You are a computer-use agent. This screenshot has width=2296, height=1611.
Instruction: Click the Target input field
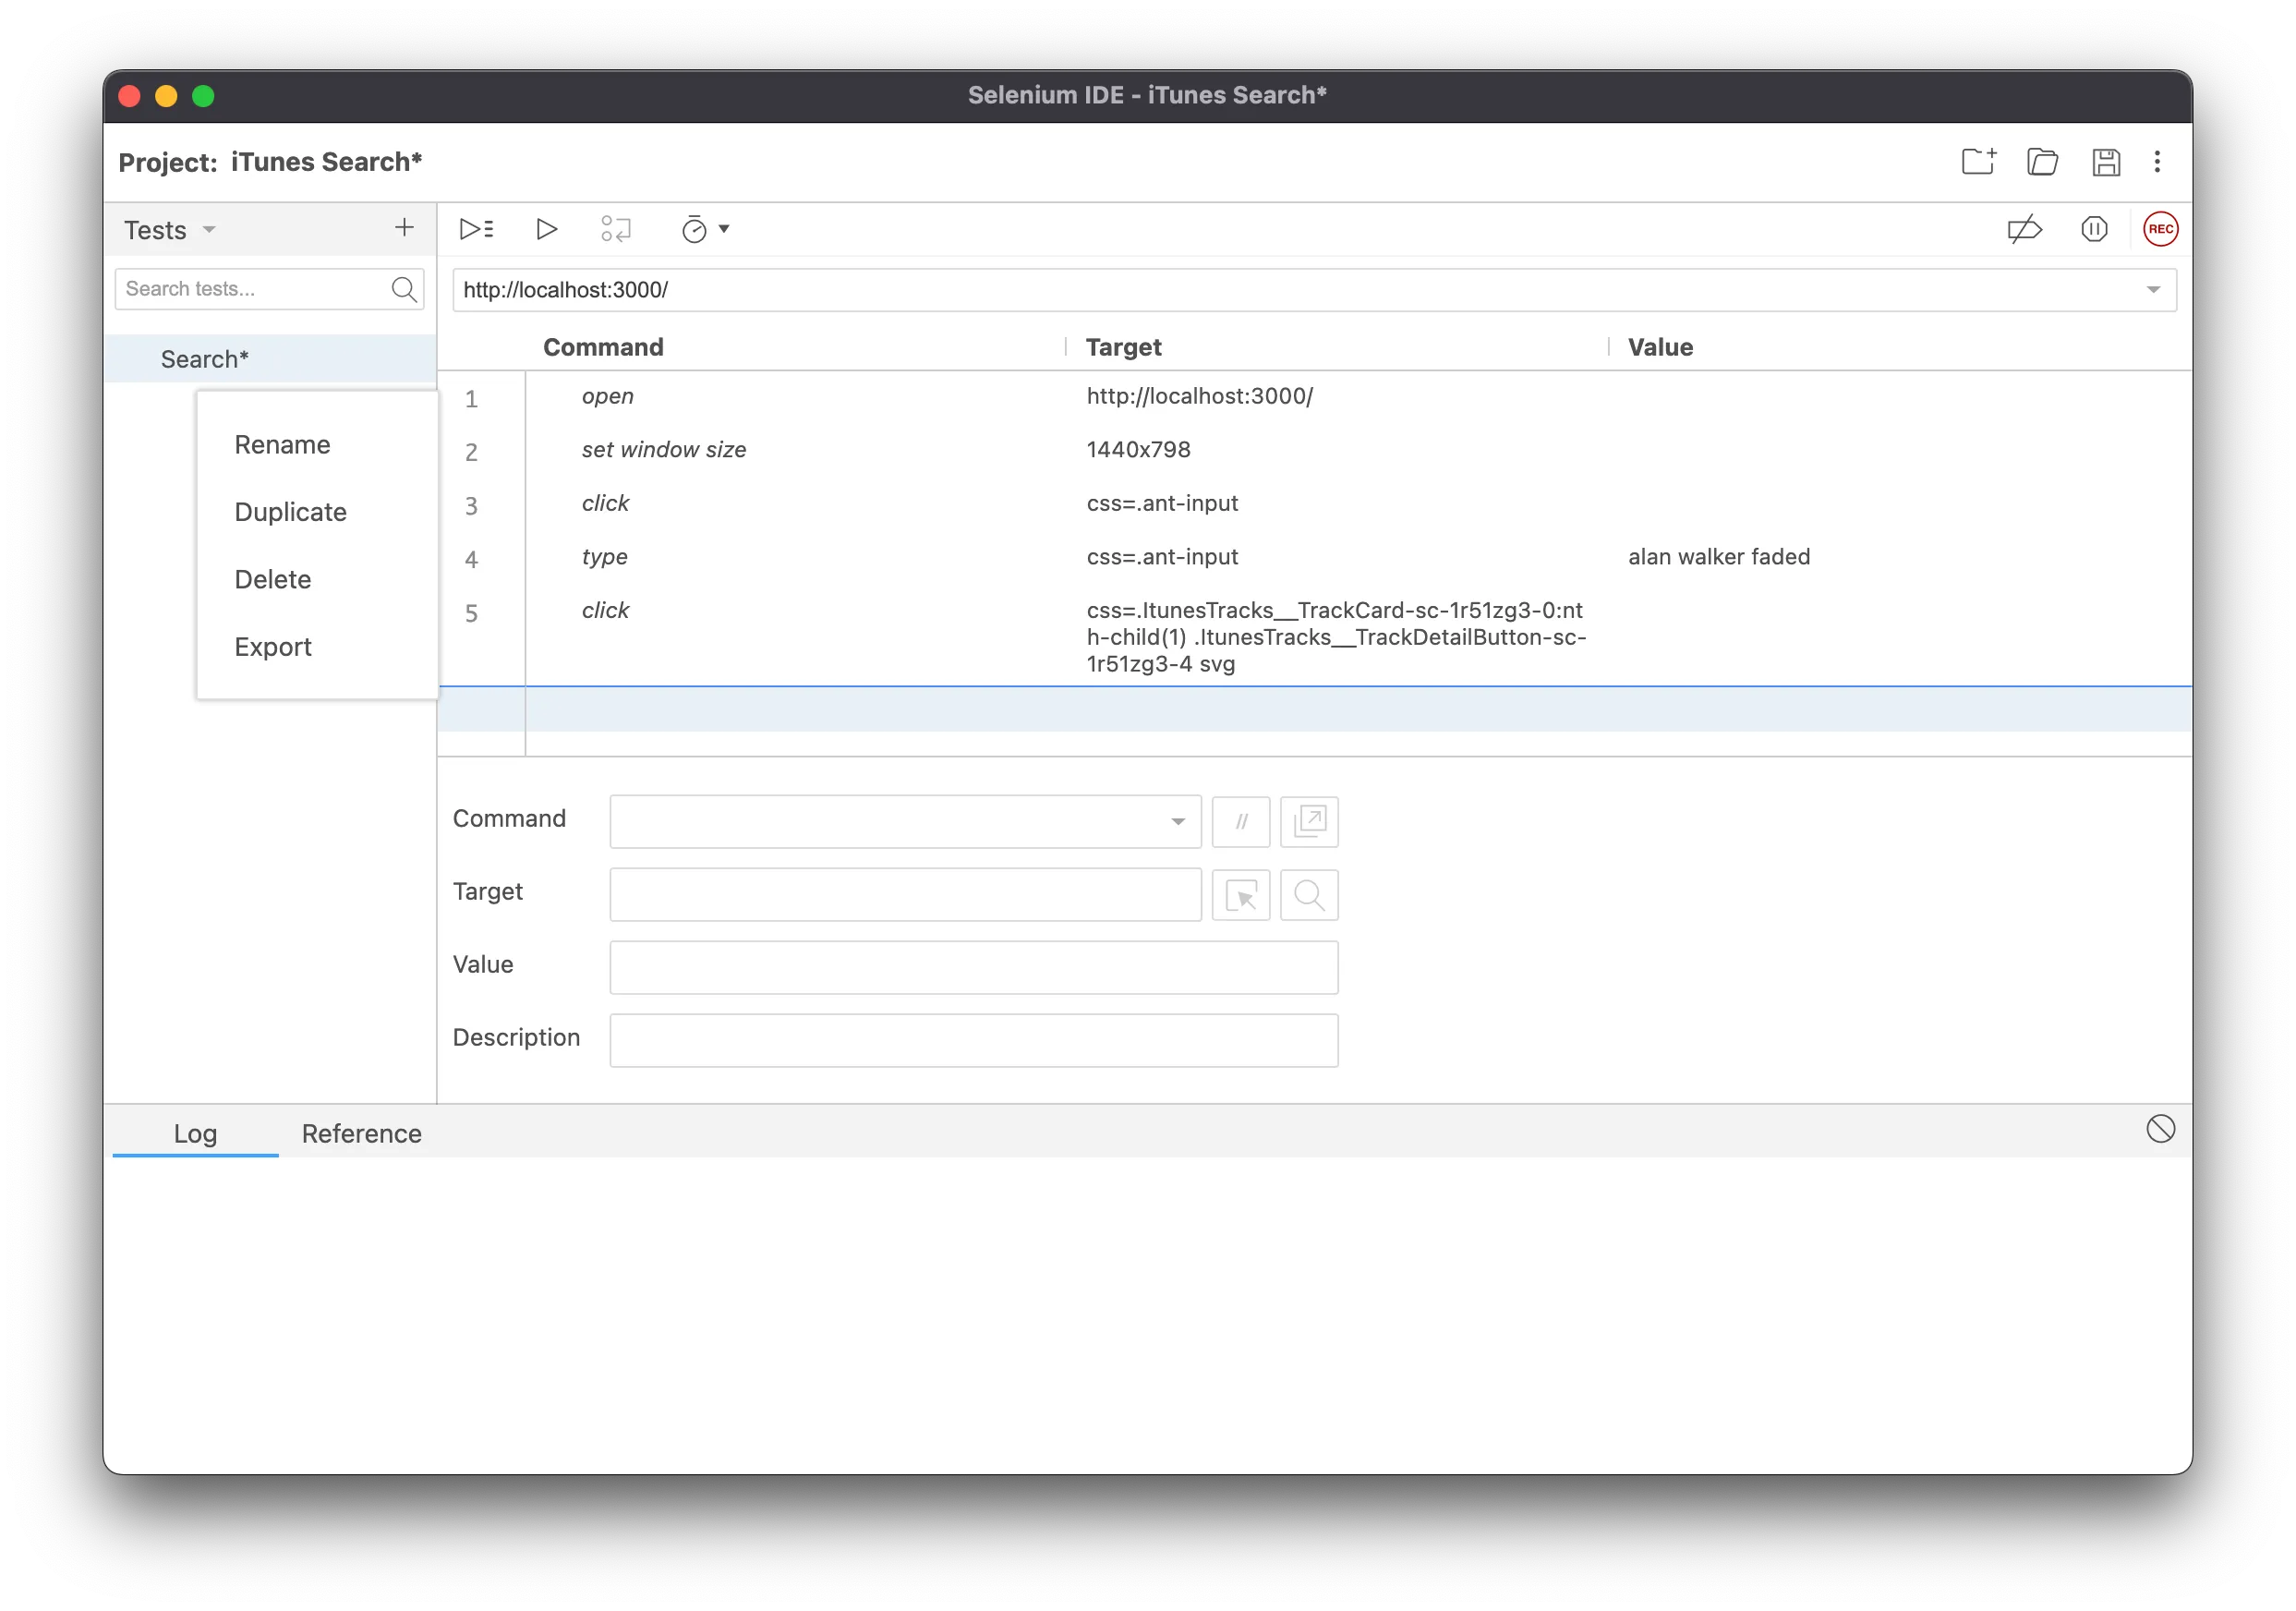tap(905, 894)
